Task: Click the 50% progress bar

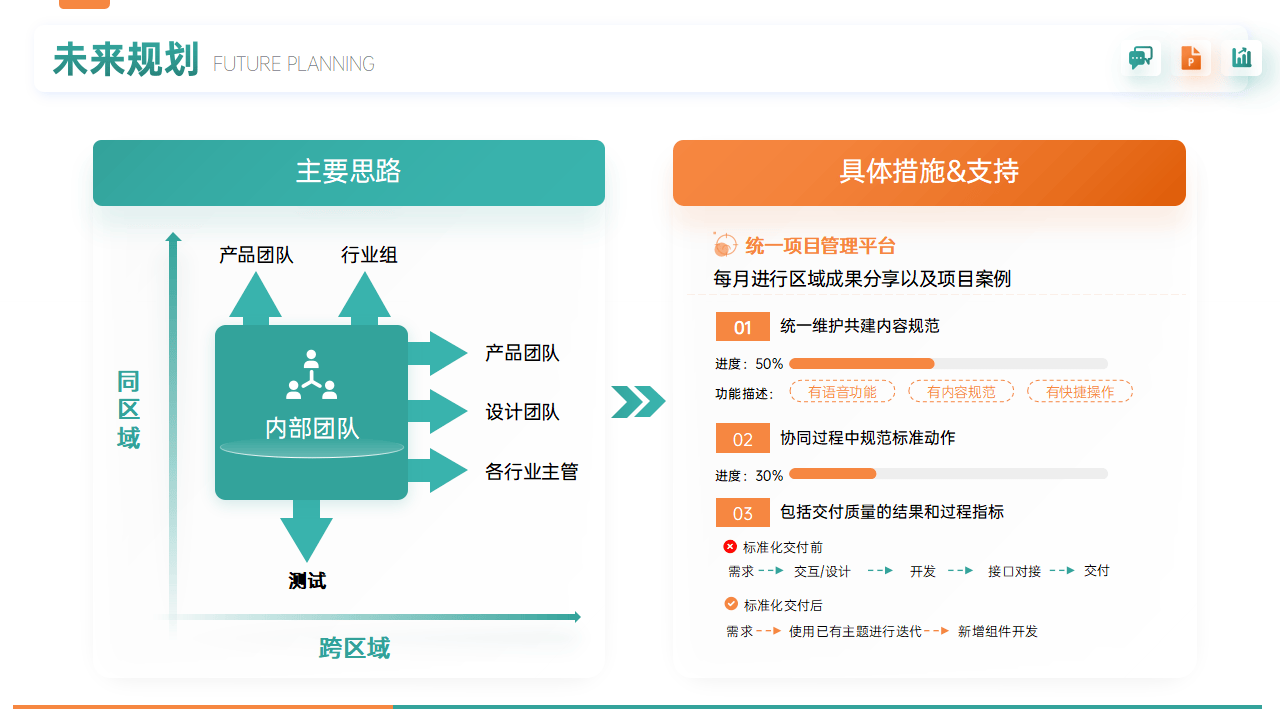Action: (948, 364)
